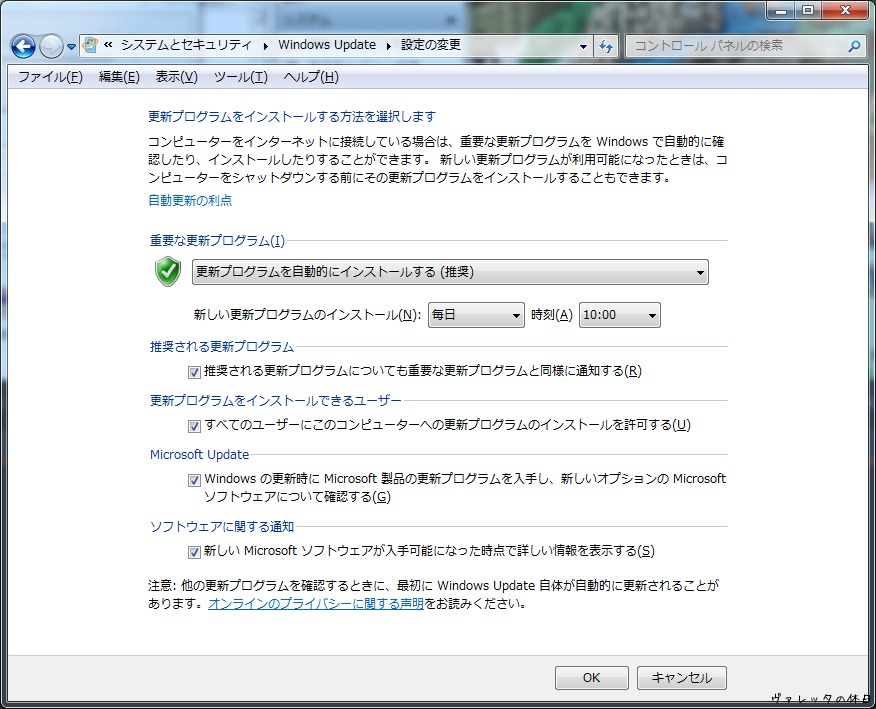
Task: Open the 毎日 install day dropdown
Action: [476, 315]
